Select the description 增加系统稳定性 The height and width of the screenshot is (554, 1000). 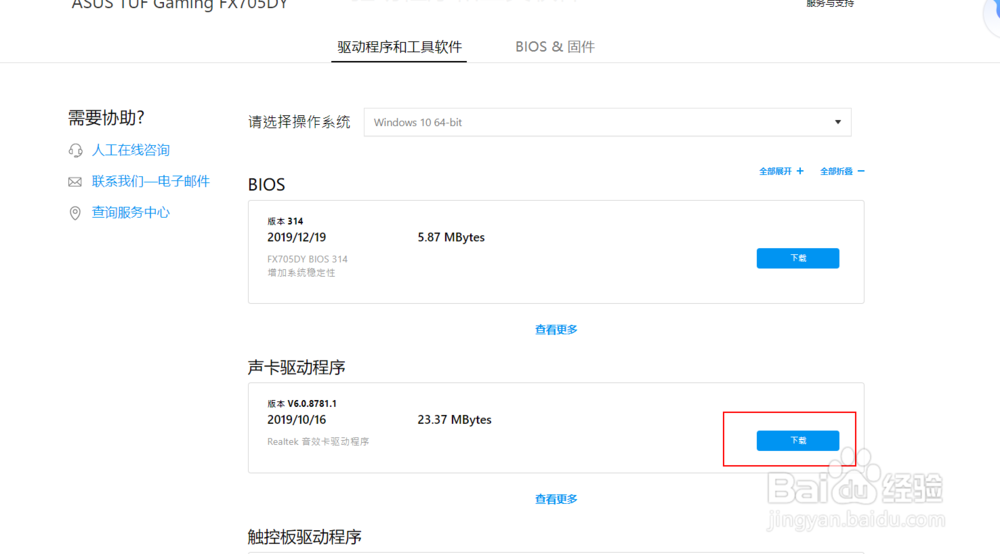point(301,273)
